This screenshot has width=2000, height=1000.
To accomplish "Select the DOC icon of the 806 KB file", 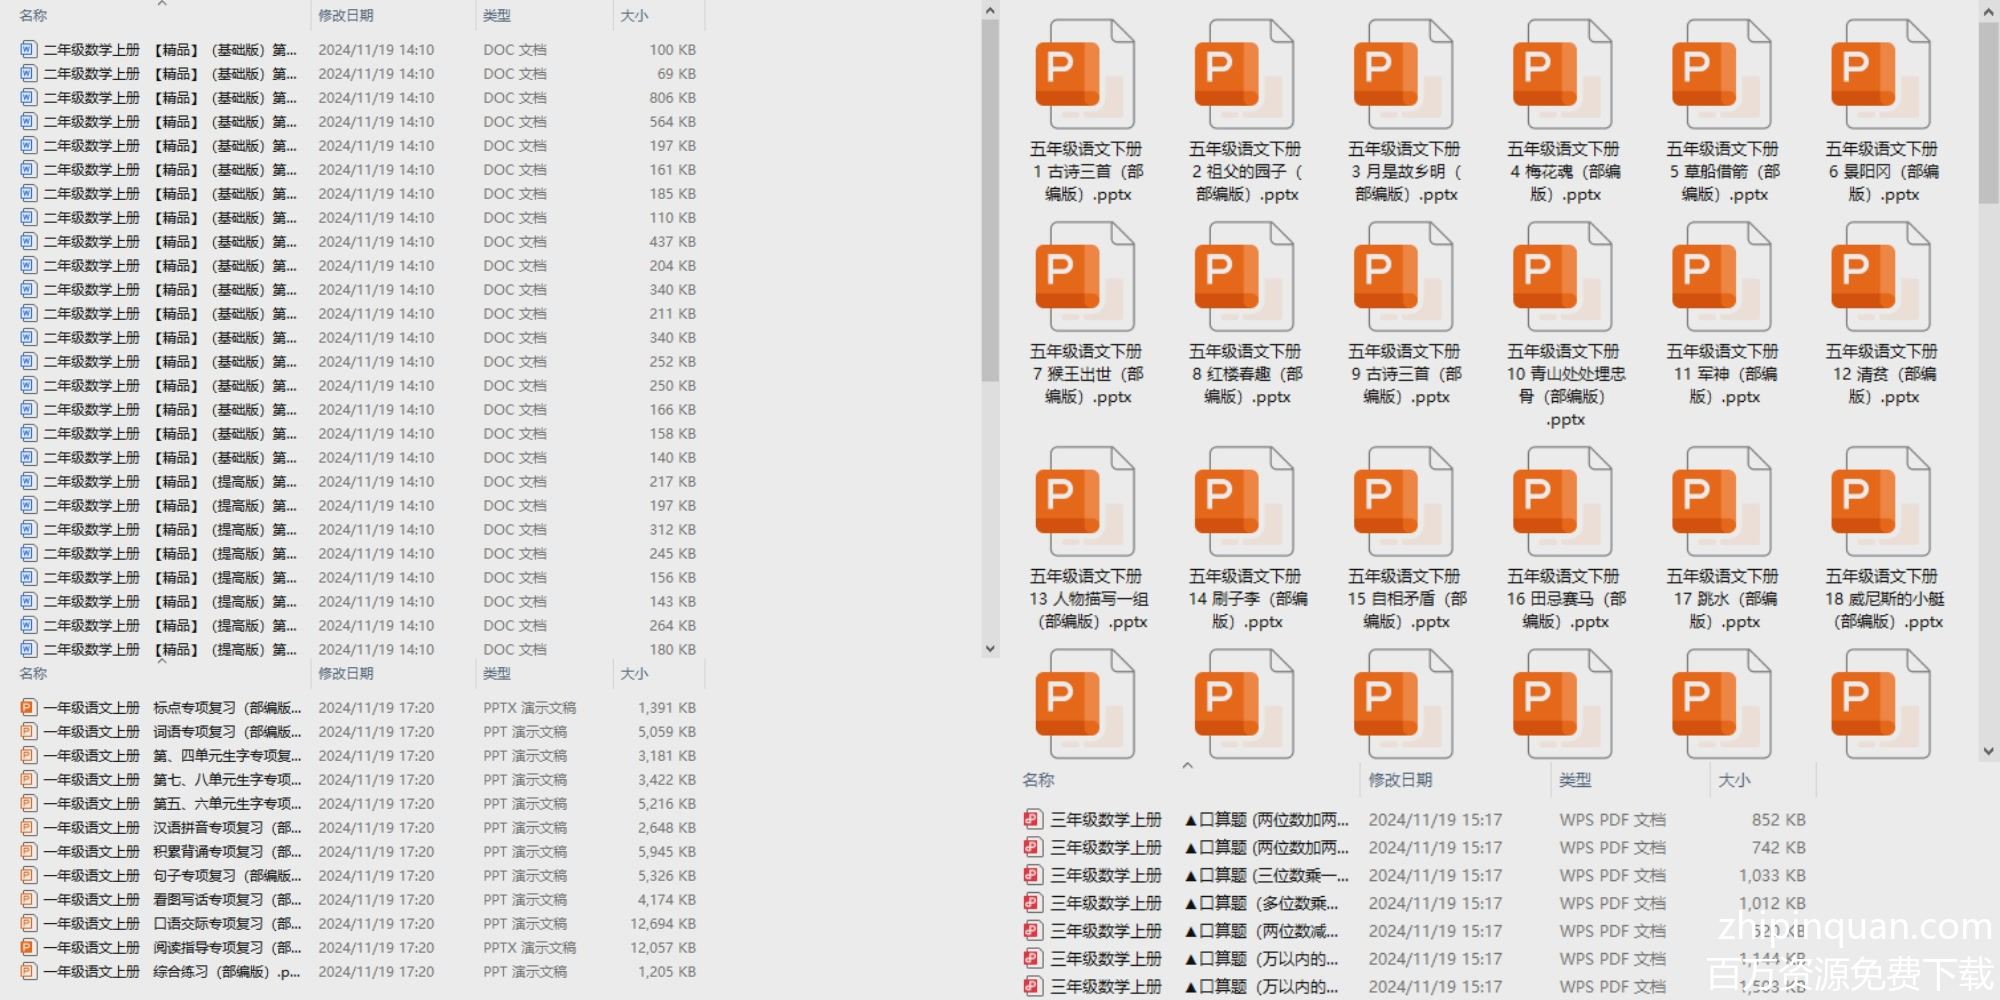I will point(28,98).
